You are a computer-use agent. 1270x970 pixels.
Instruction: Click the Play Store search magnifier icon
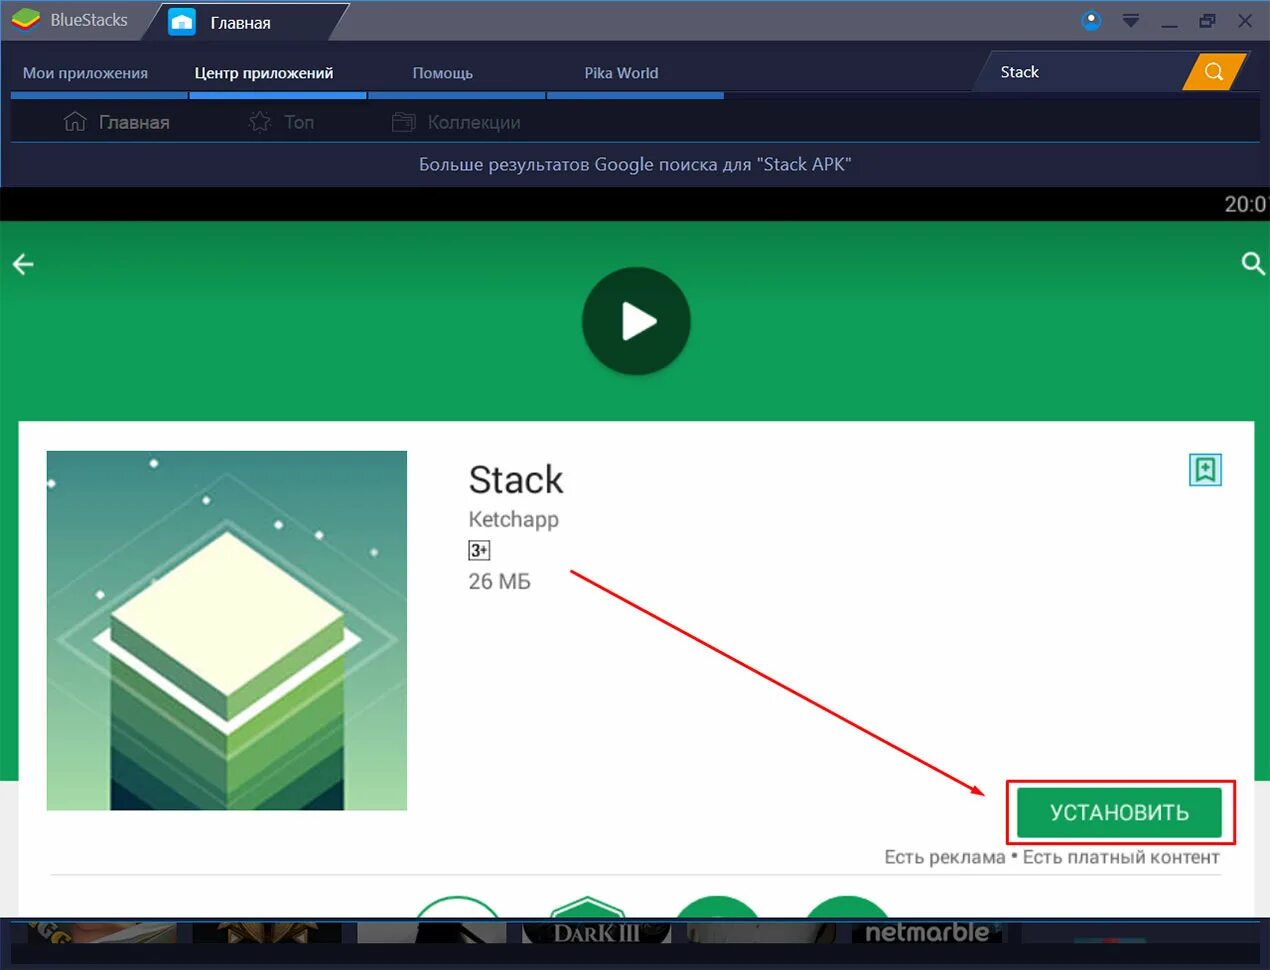coord(1253,263)
